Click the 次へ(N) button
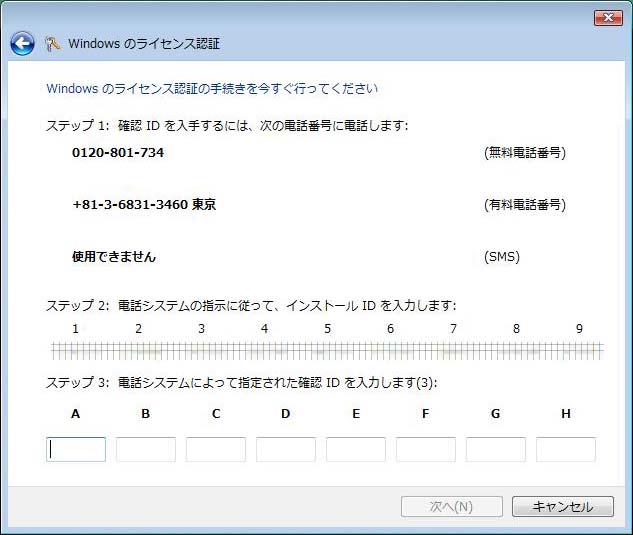 tap(452, 506)
